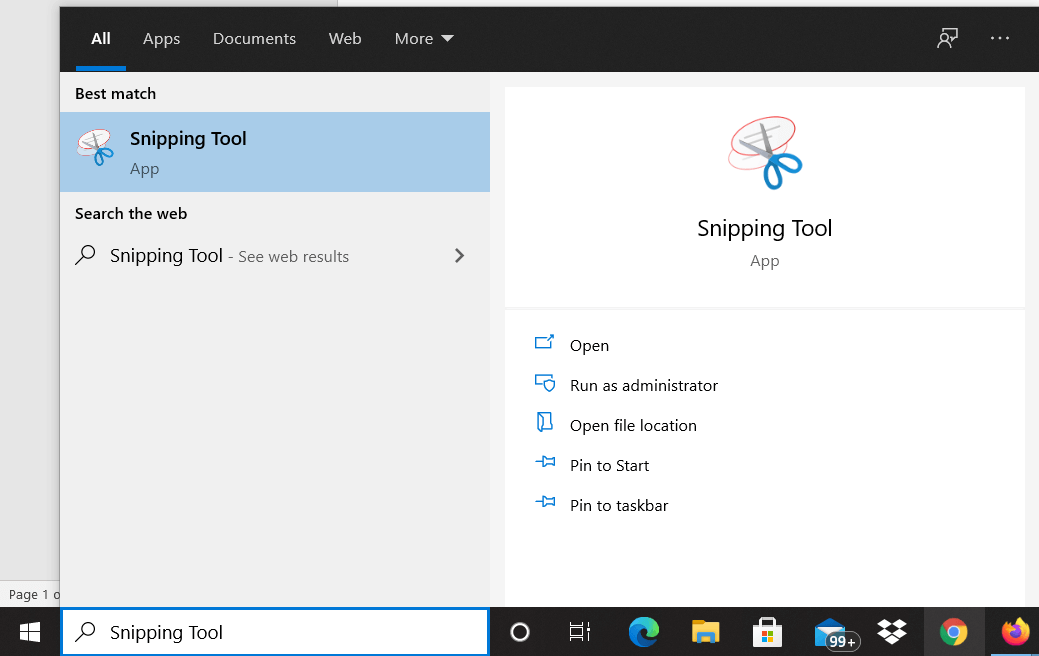
Task: Click the Best match heading
Action: 115,93
